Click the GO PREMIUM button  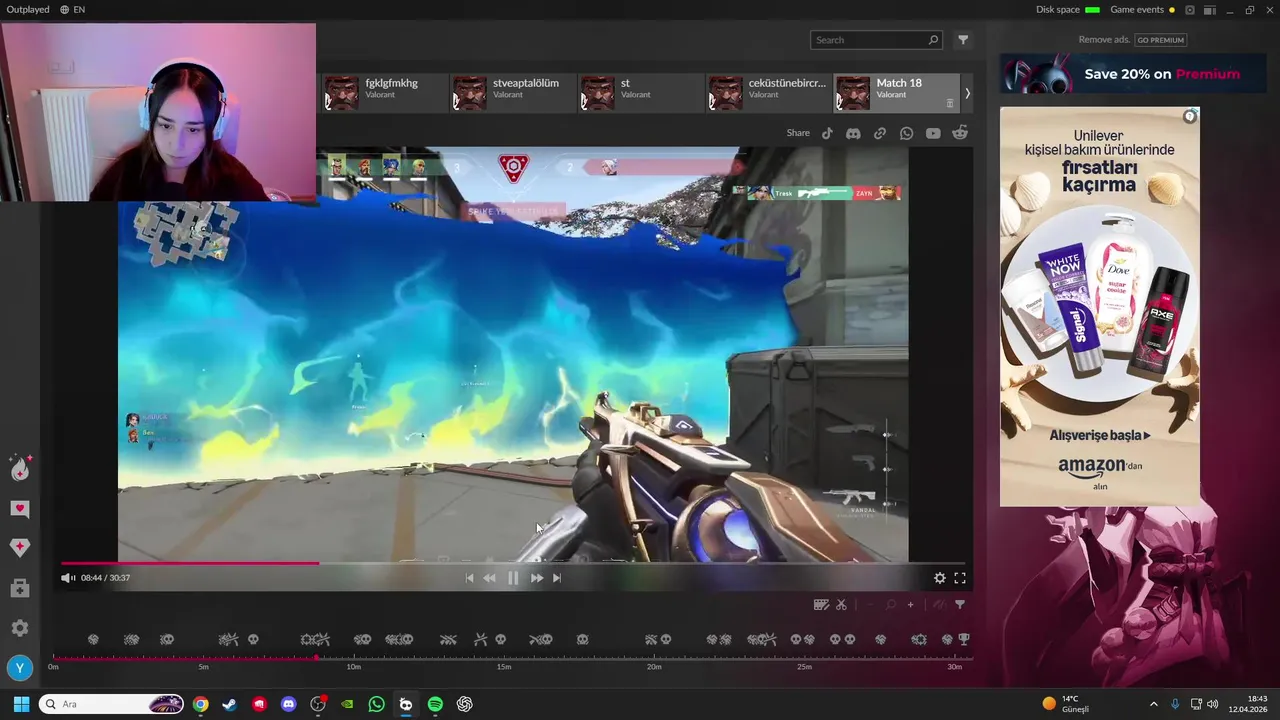pos(1160,40)
